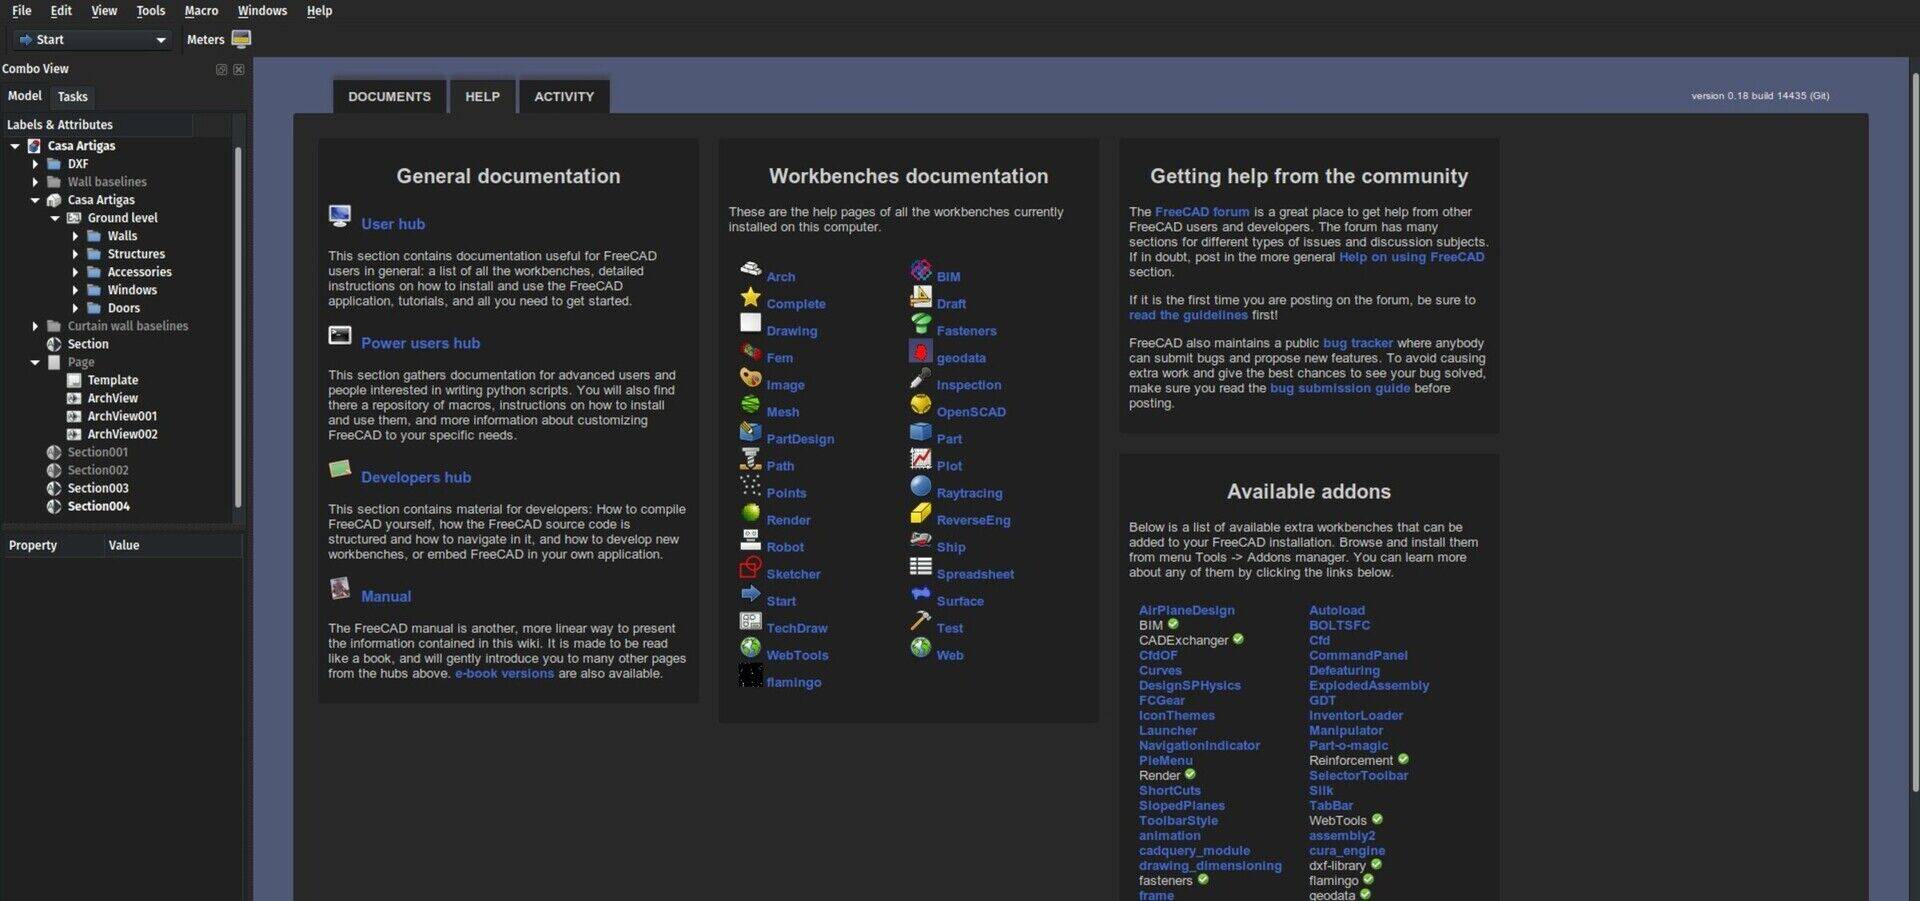Image resolution: width=1920 pixels, height=901 pixels.
Task: Click the Complete star icon
Action: (750, 297)
